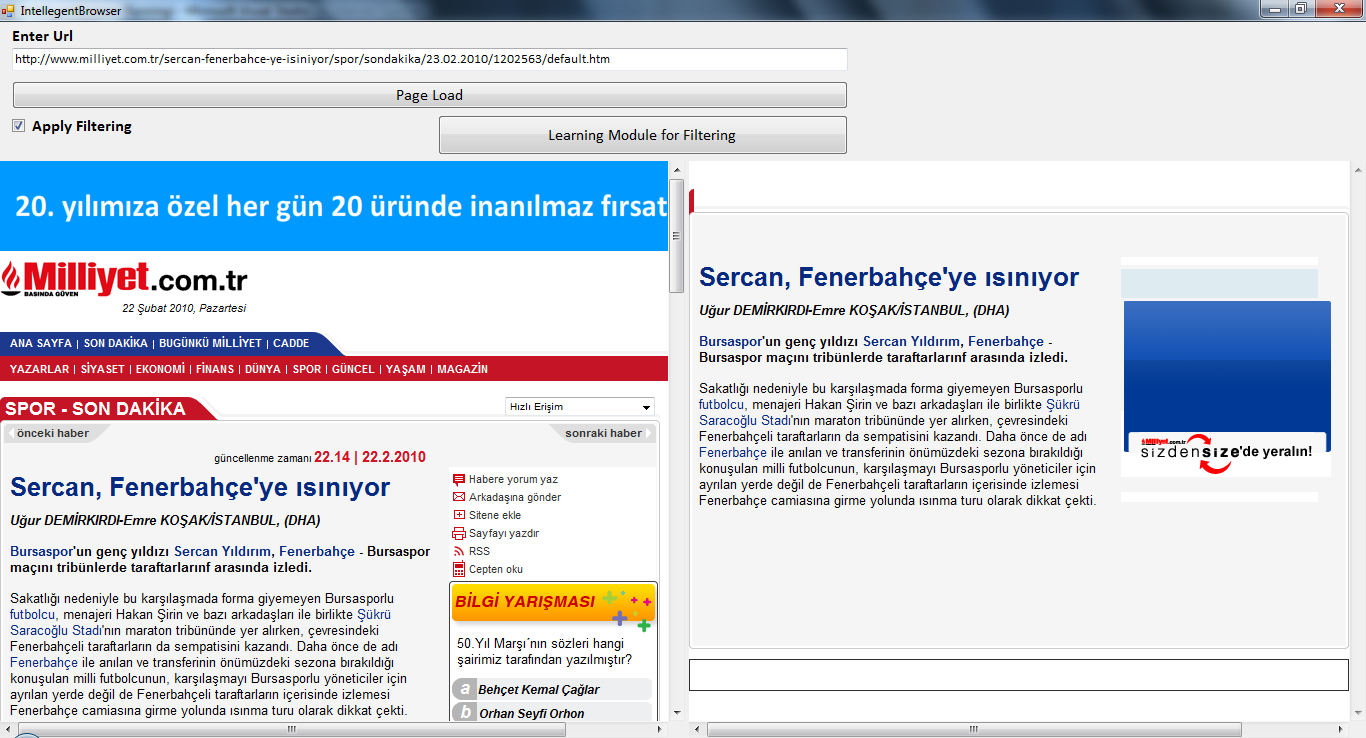Open BUGÜNKÜ MİLLİYET menu item
The height and width of the screenshot is (738, 1366).
point(210,343)
